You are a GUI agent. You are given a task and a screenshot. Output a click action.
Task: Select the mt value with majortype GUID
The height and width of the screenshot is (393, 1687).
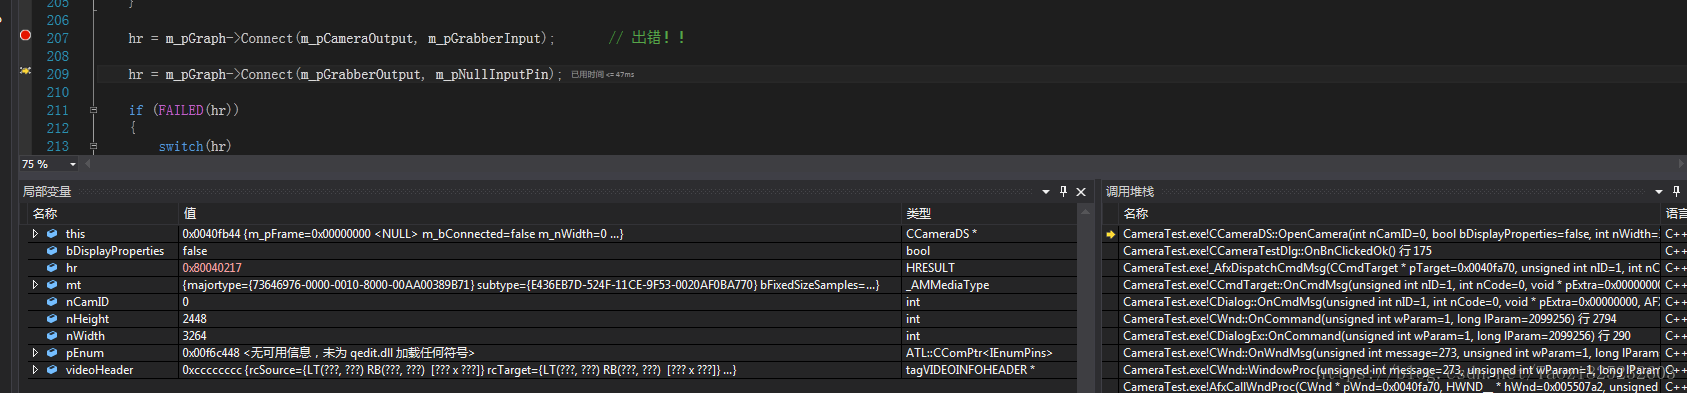click(530, 285)
